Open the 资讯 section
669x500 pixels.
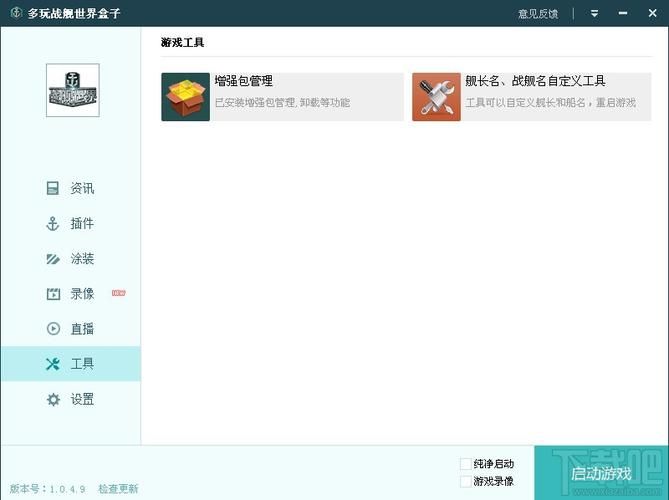70,188
